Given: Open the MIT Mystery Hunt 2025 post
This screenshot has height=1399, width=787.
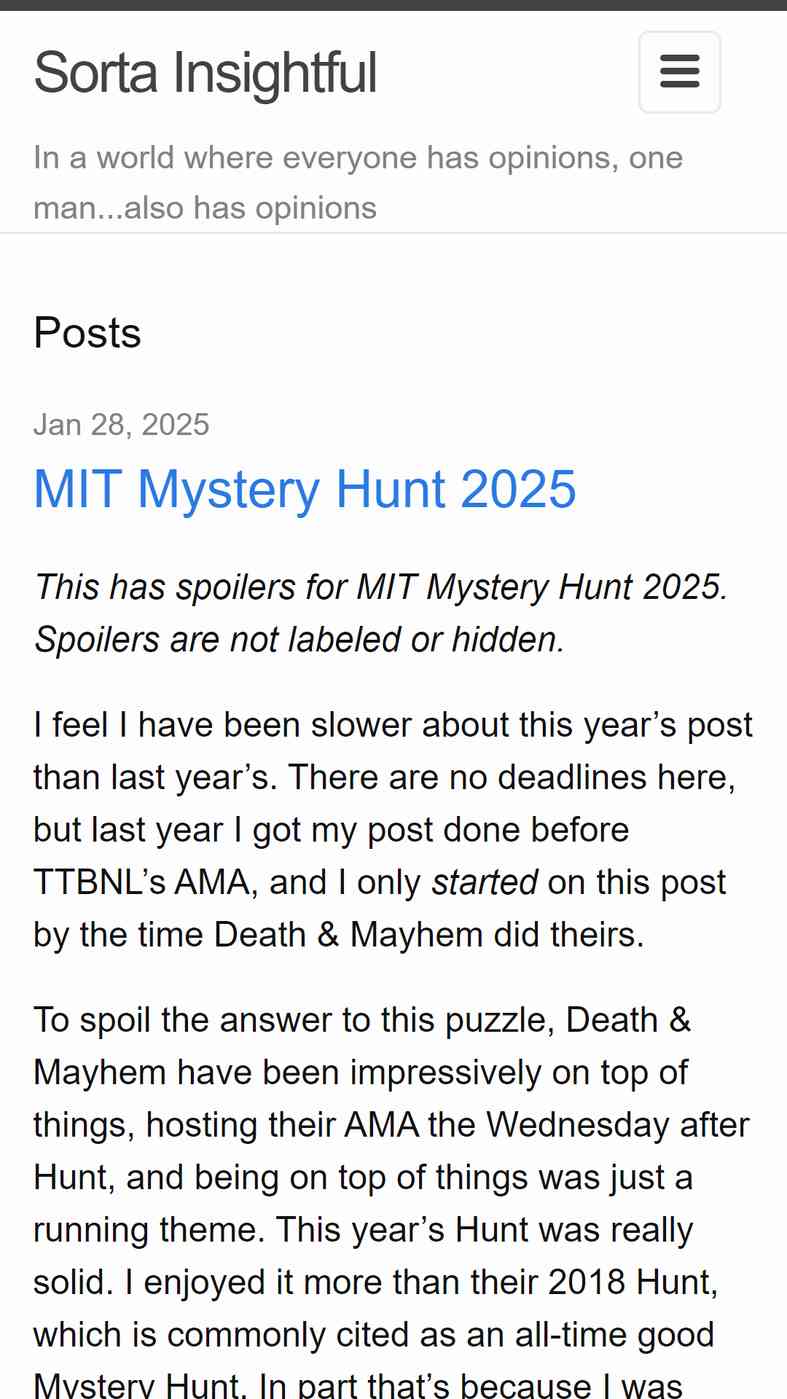Looking at the screenshot, I should tap(305, 489).
